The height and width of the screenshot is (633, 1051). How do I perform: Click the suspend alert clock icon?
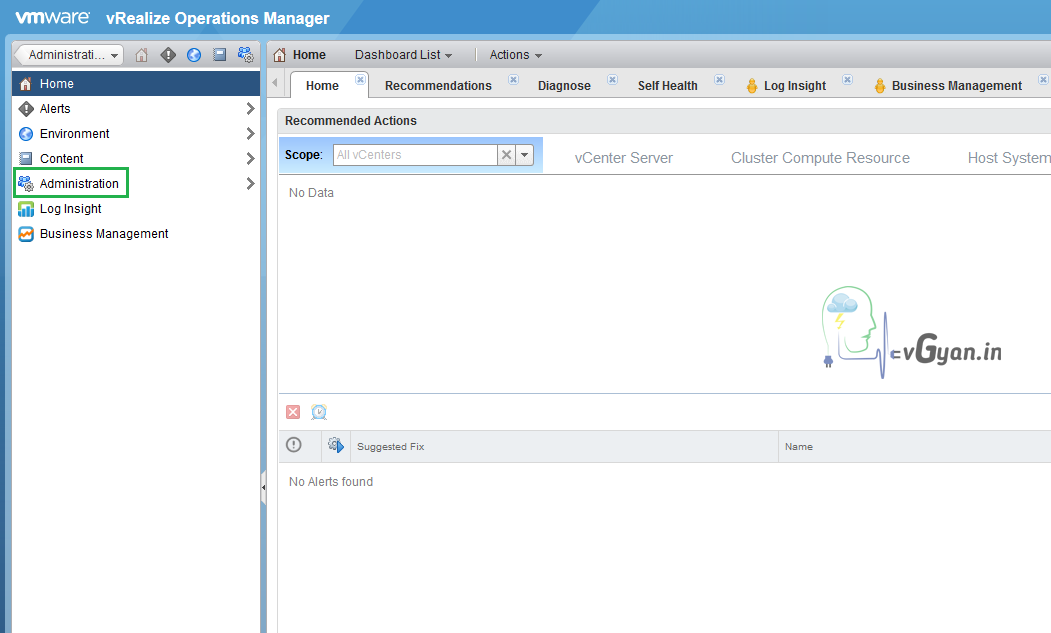(x=319, y=412)
